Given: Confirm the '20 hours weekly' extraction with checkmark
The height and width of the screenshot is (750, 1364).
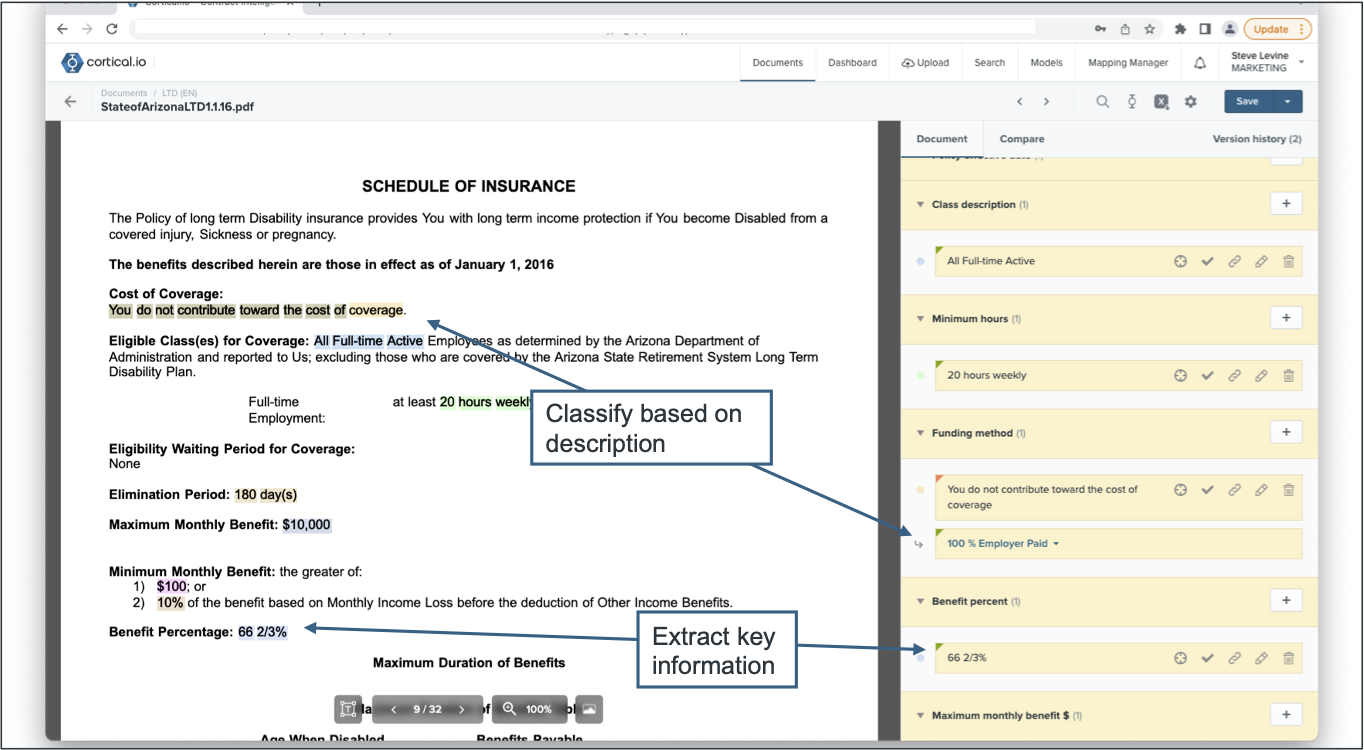Looking at the screenshot, I should 1207,375.
